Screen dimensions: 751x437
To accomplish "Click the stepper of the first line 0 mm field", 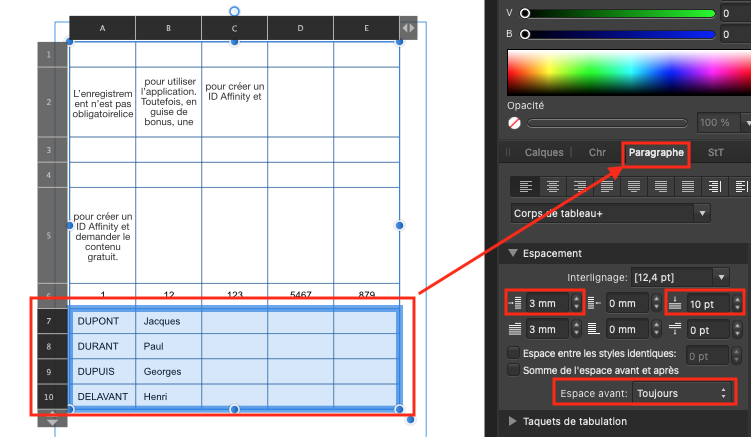I will tap(656, 303).
